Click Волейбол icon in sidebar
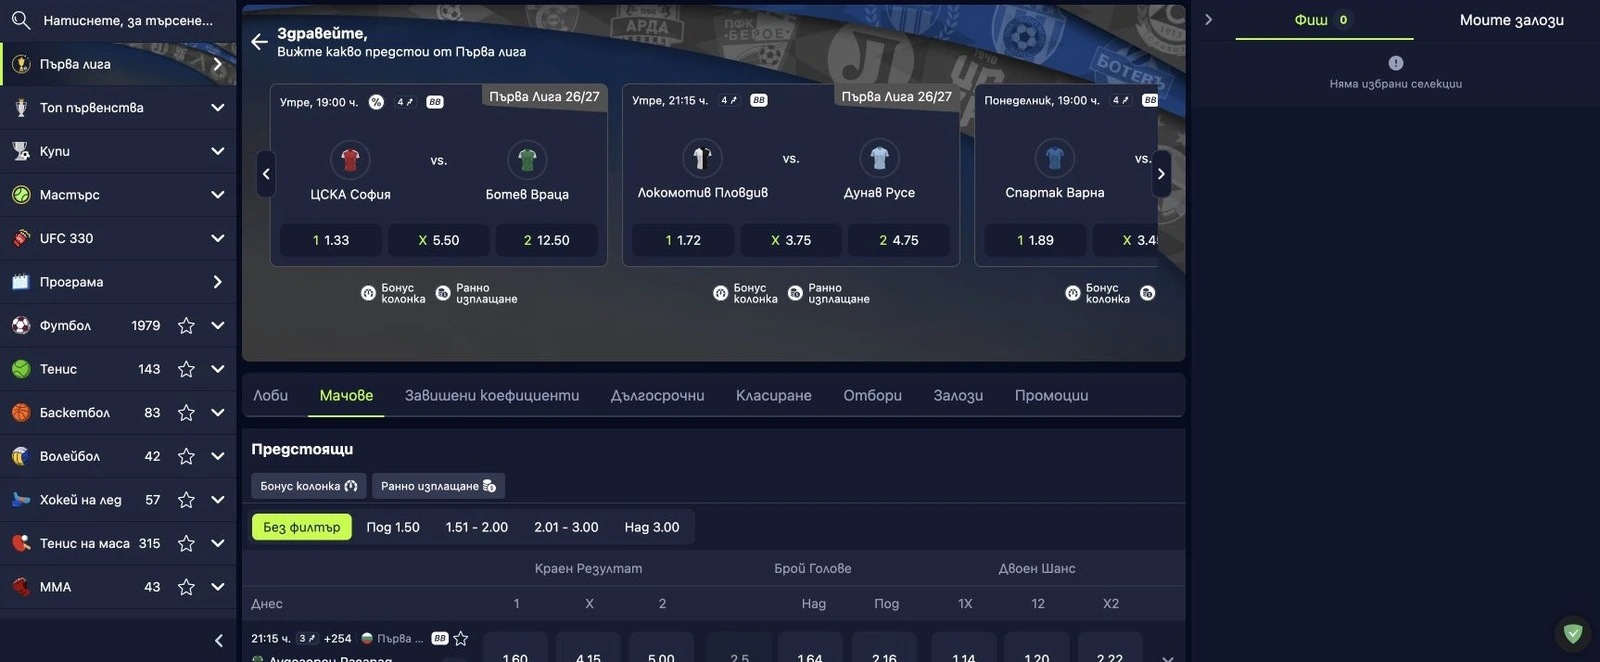This screenshot has height=662, width=1600. tap(21, 456)
